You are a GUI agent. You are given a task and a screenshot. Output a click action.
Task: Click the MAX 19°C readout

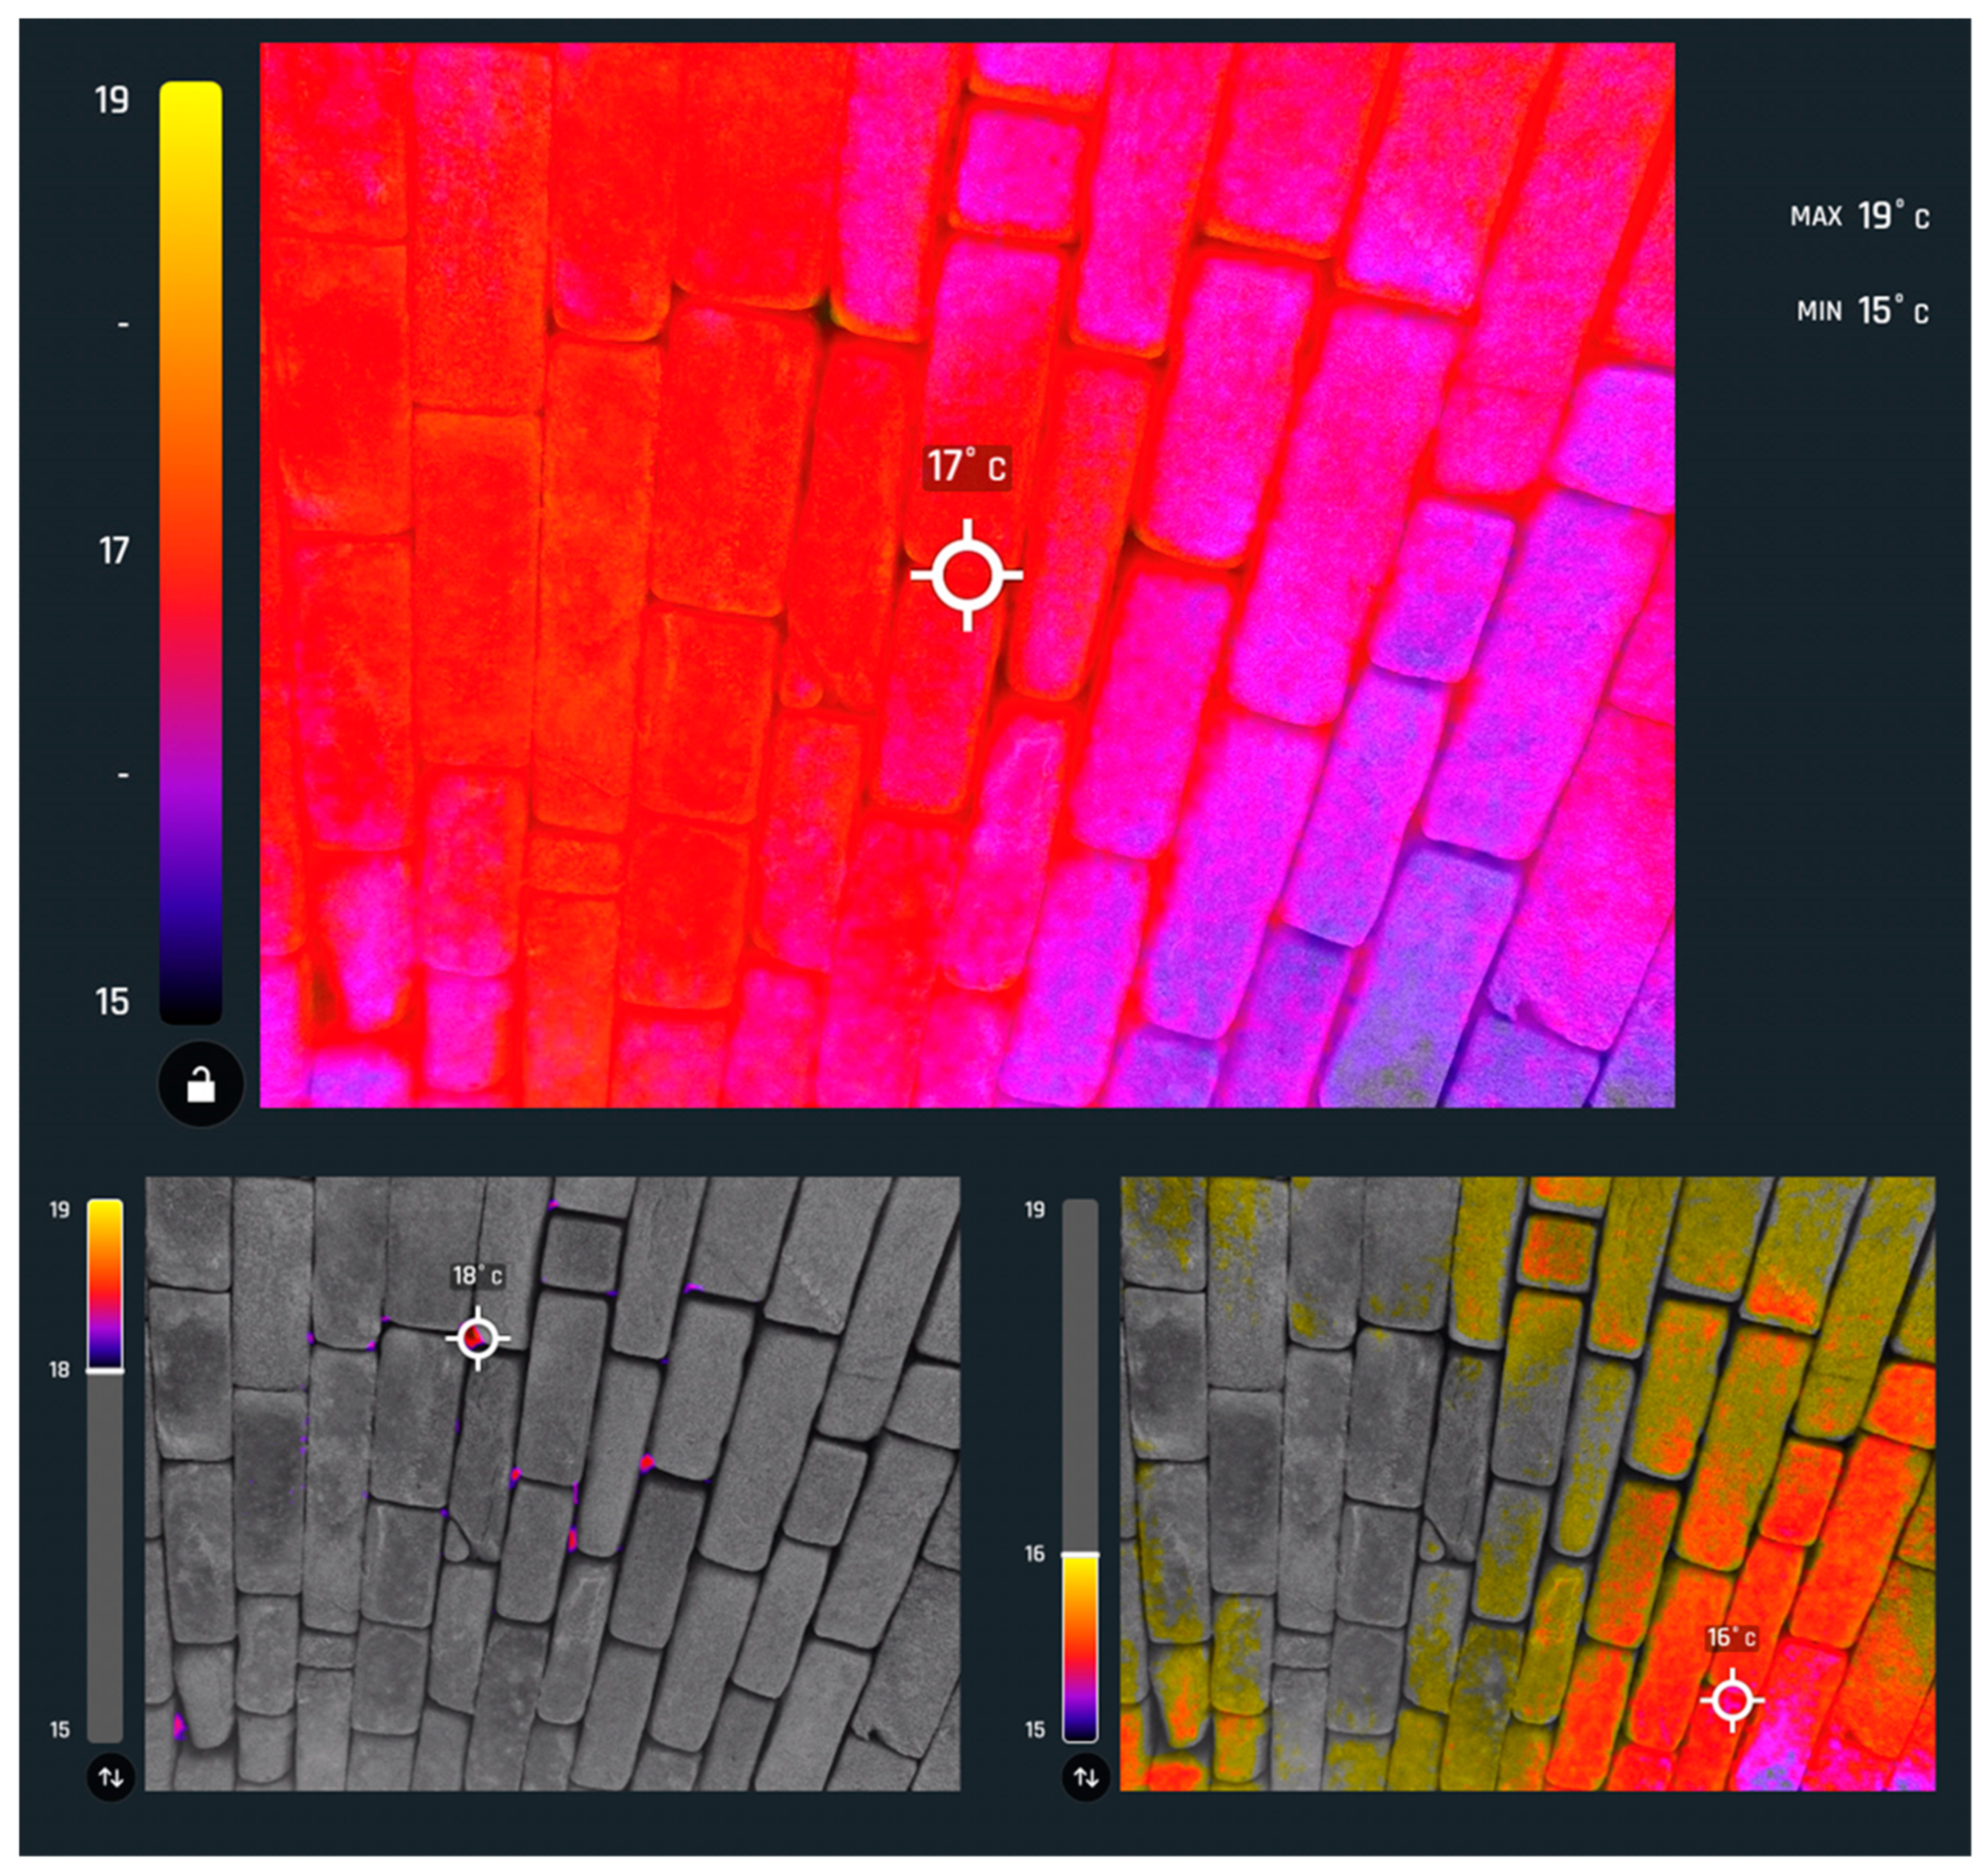pyautogui.click(x=1859, y=216)
